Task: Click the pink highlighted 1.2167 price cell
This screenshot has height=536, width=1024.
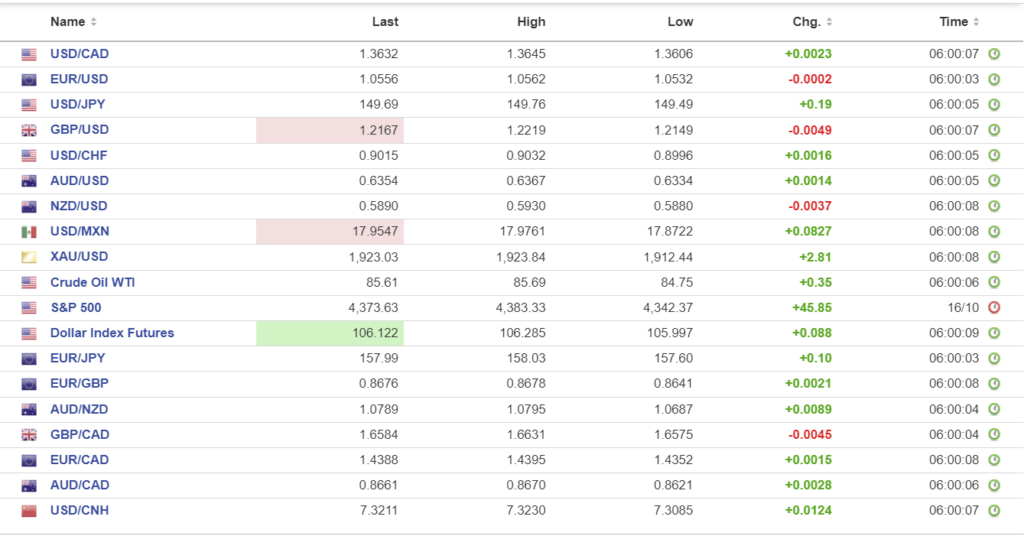Action: click(x=330, y=130)
